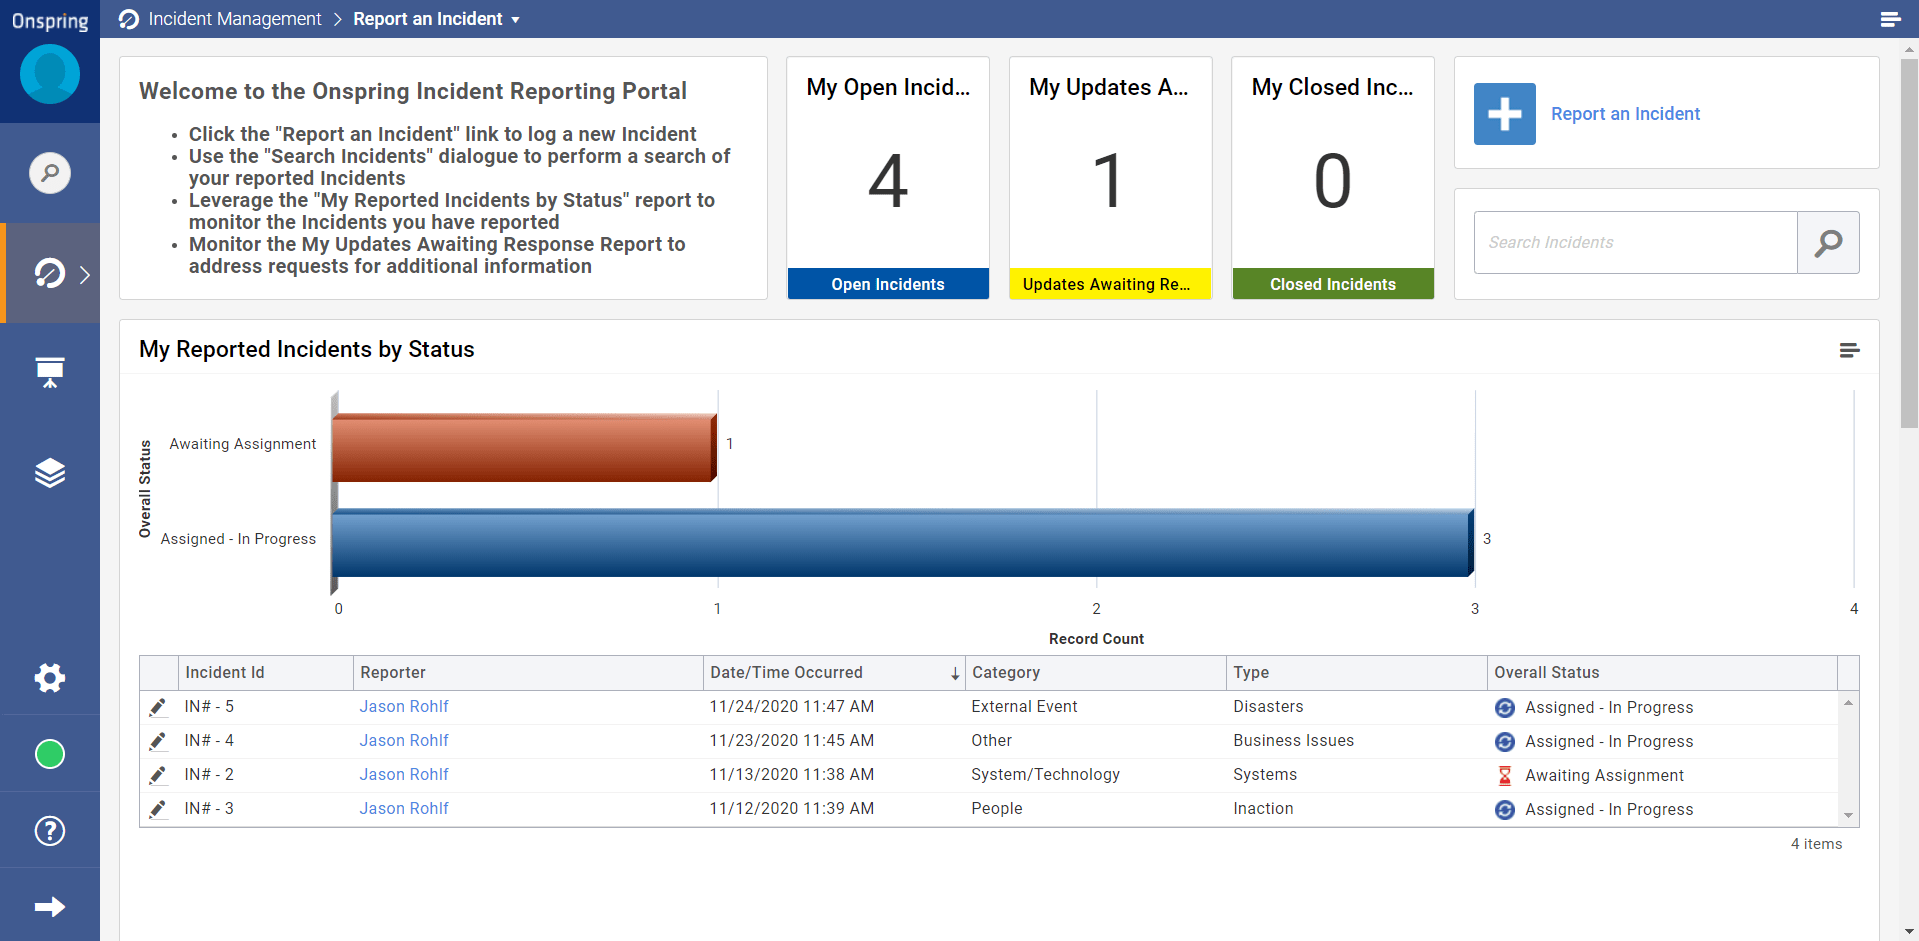Click the search magnifier button
Screen dimensions: 1919x941
pyautogui.click(x=1828, y=242)
